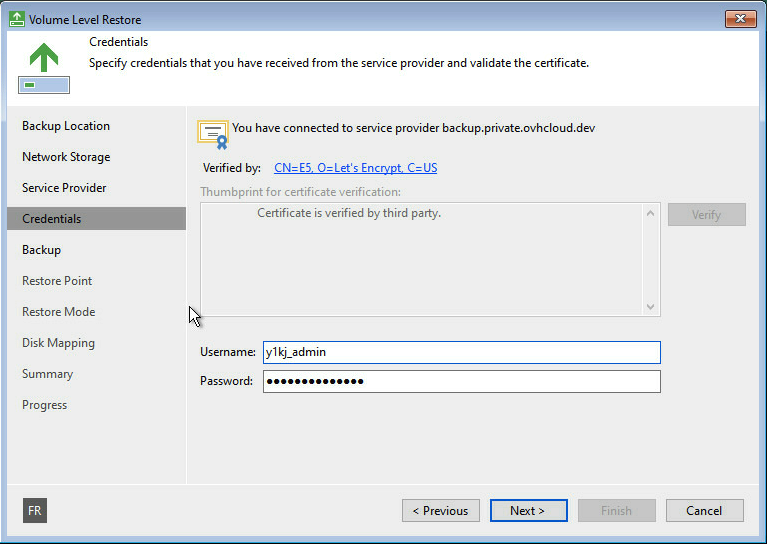The height and width of the screenshot is (544, 767).
Task: Click the connected service provider message text
Action: coord(413,128)
